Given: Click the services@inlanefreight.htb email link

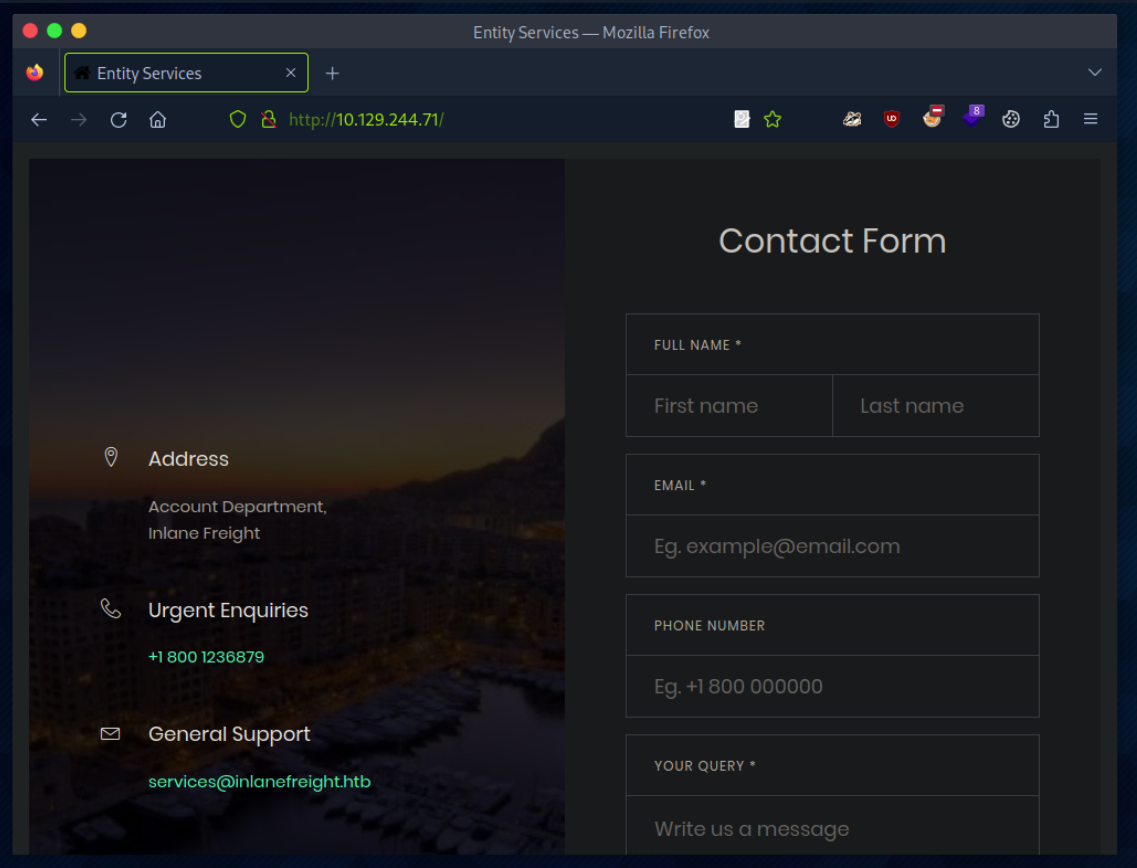Looking at the screenshot, I should pos(259,782).
